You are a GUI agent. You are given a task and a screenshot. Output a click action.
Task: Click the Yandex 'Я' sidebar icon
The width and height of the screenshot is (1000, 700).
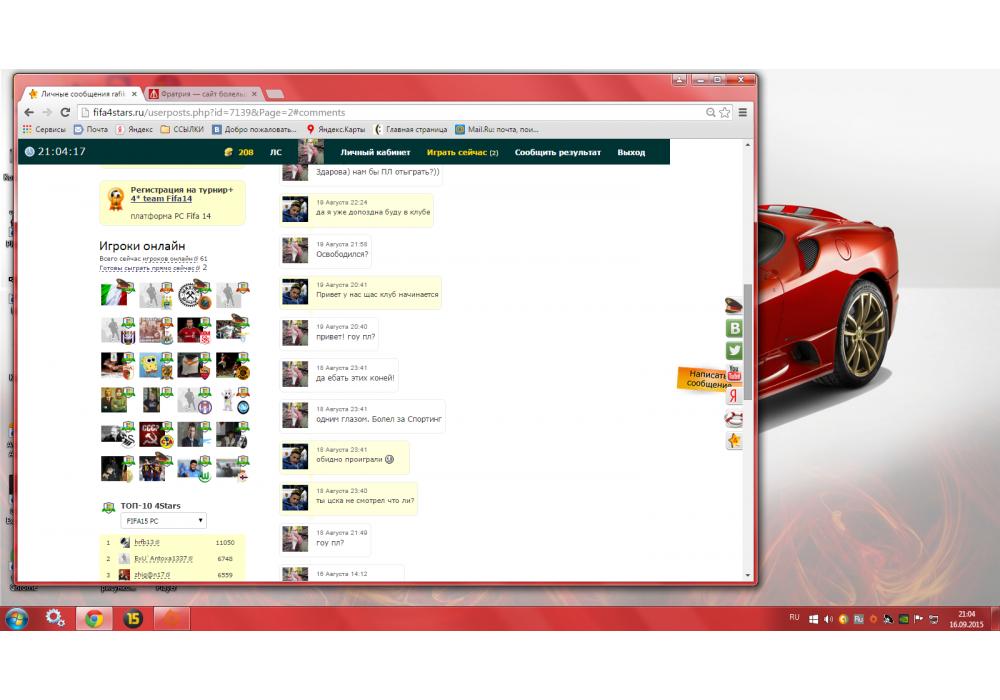734,396
